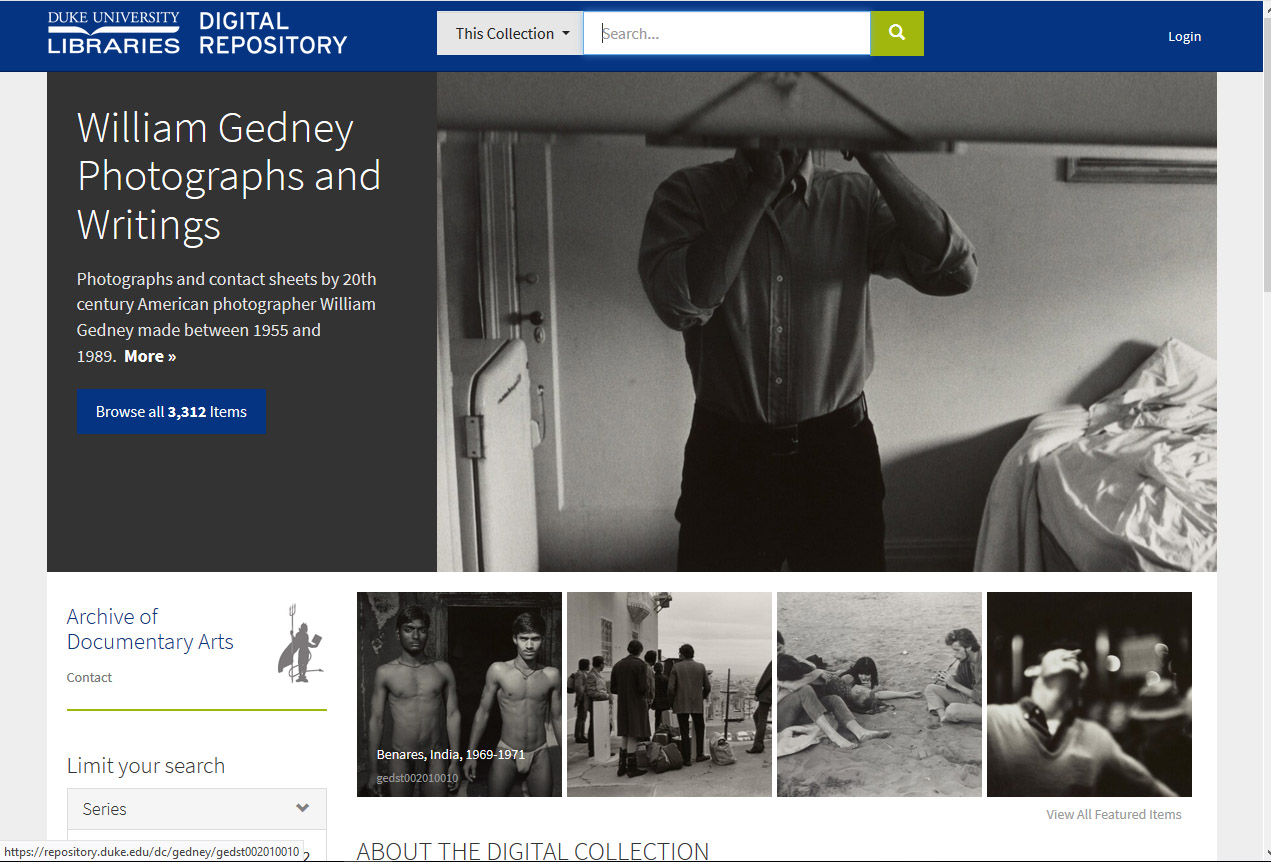Open the beach scene thumbnail
Viewport: 1271px width, 862px height.
coord(879,694)
